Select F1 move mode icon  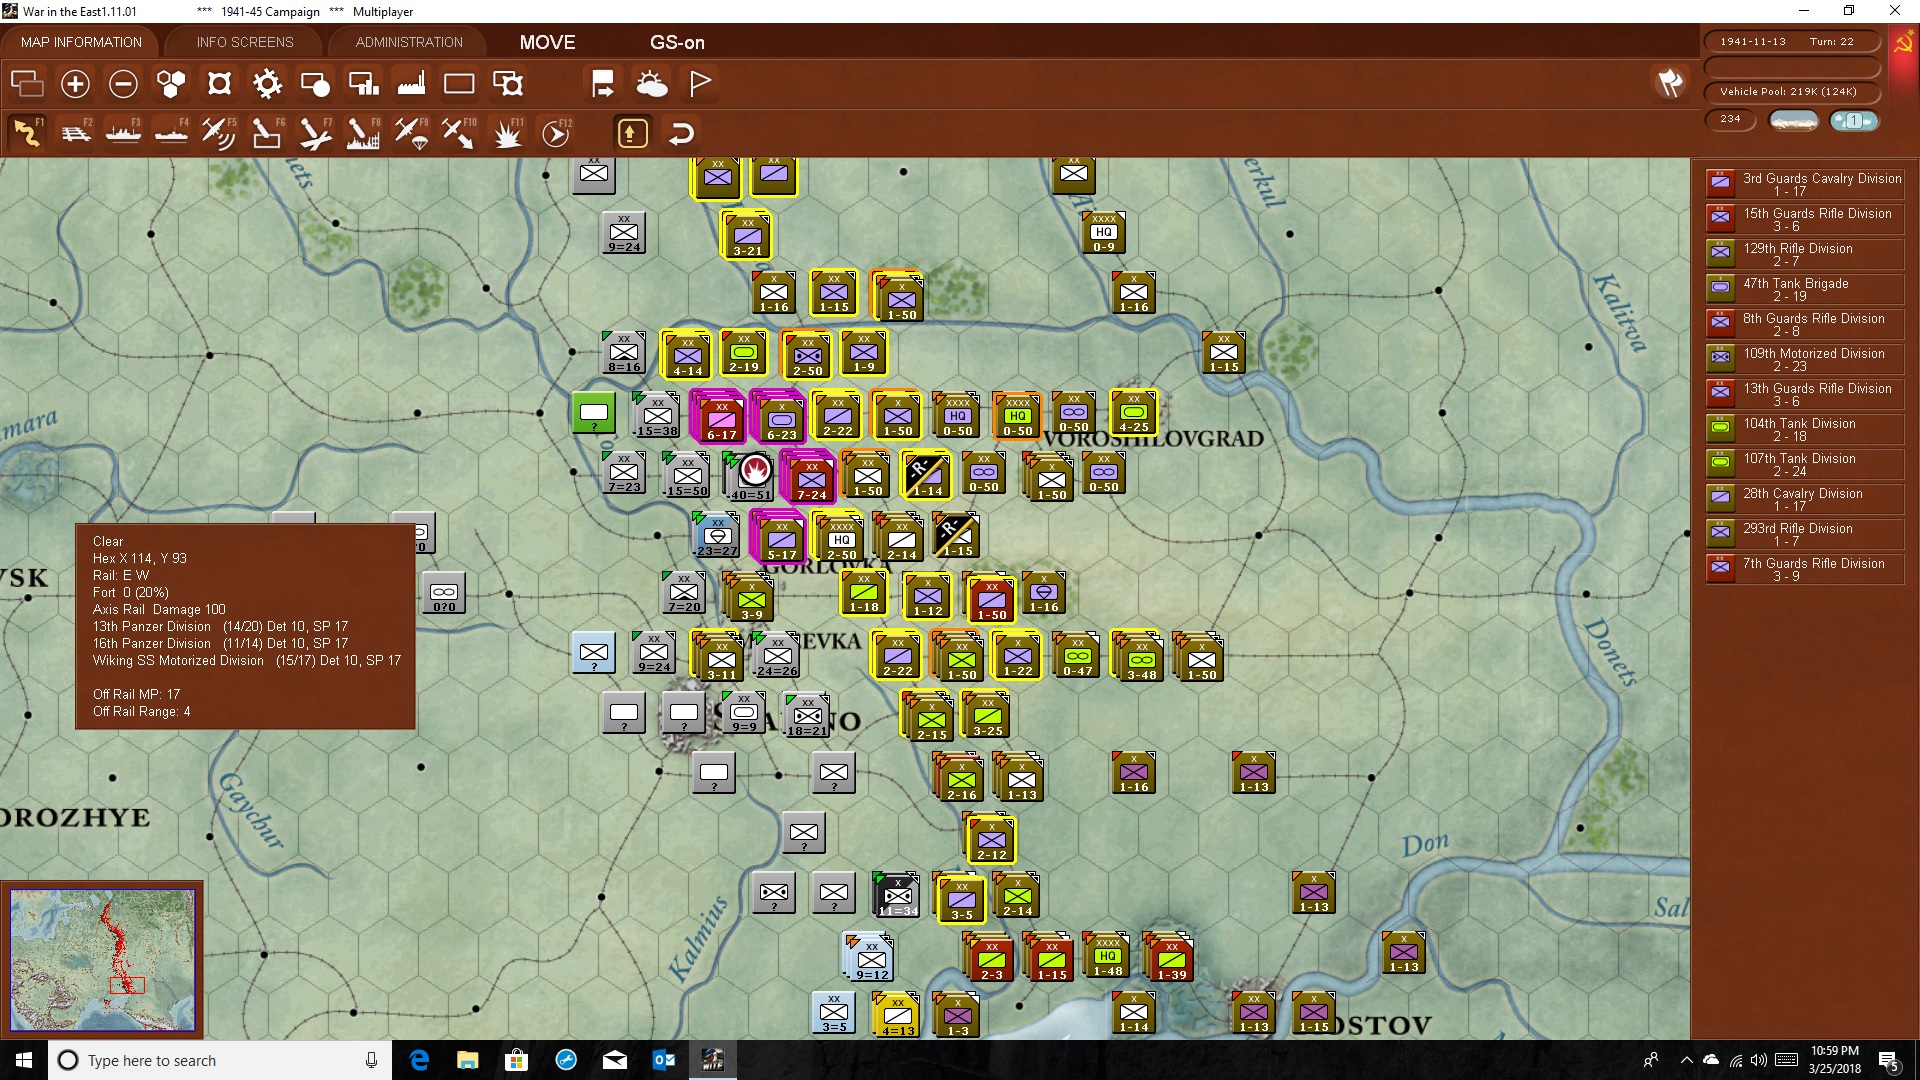[x=27, y=133]
